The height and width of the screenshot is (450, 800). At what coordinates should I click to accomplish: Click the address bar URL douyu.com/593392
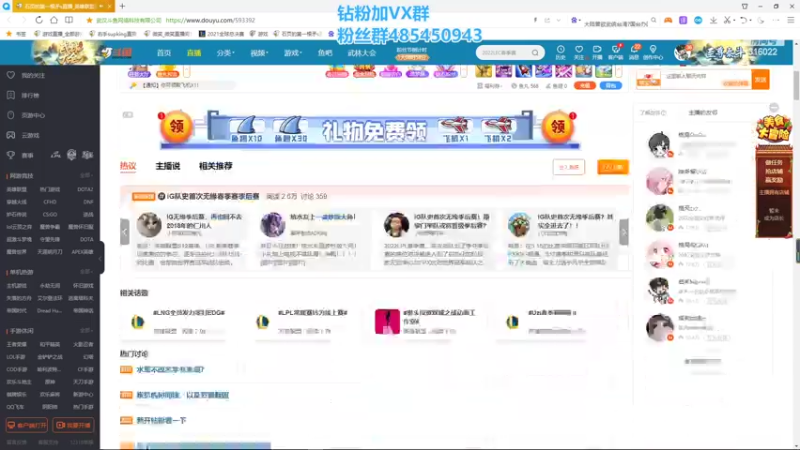[x=210, y=20]
